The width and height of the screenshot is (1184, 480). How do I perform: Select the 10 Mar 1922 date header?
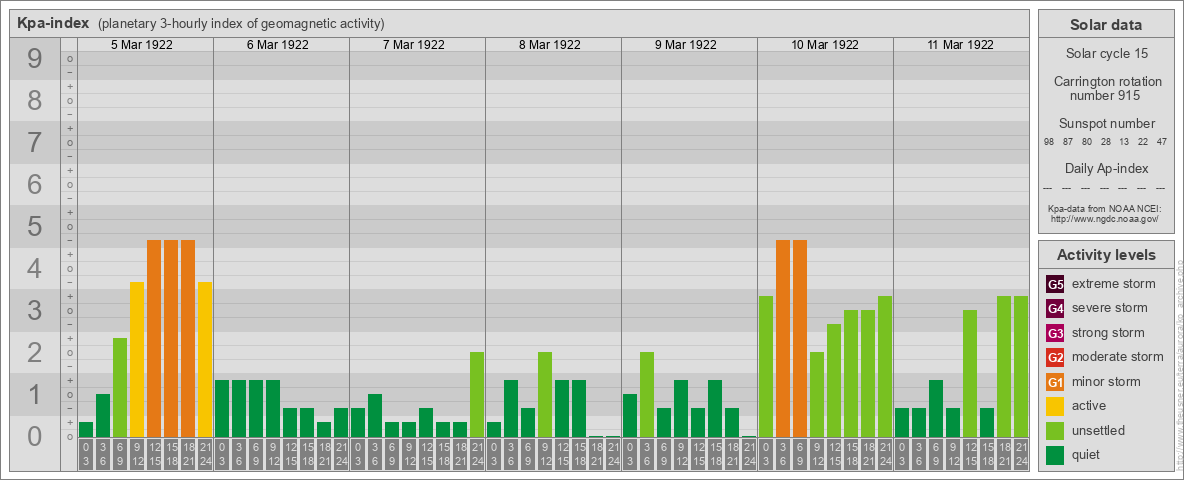point(825,45)
